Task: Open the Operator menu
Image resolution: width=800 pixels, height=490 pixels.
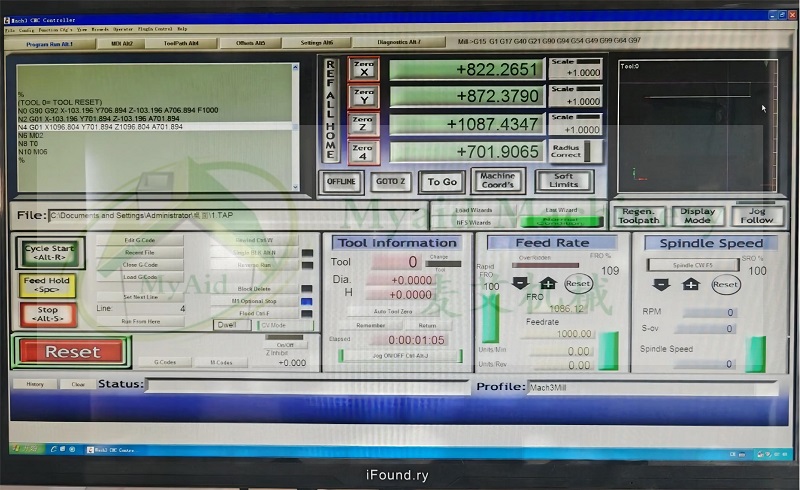Action: [x=122, y=30]
